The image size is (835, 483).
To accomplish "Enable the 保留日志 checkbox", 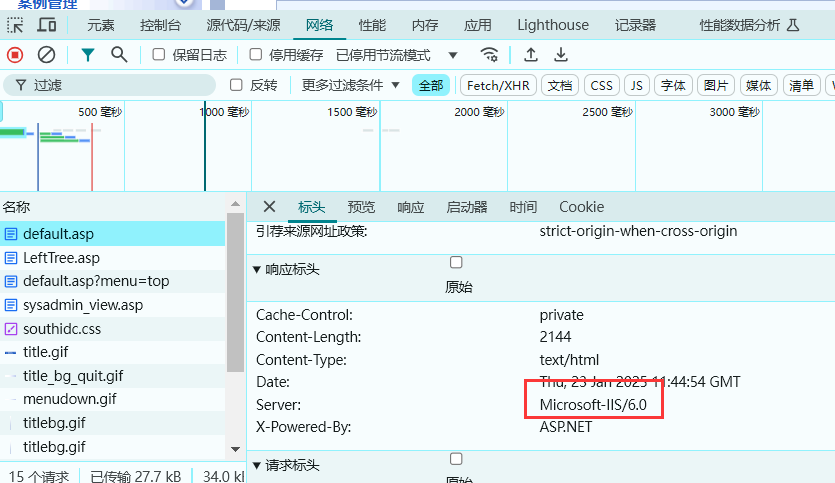I will pyautogui.click(x=159, y=55).
